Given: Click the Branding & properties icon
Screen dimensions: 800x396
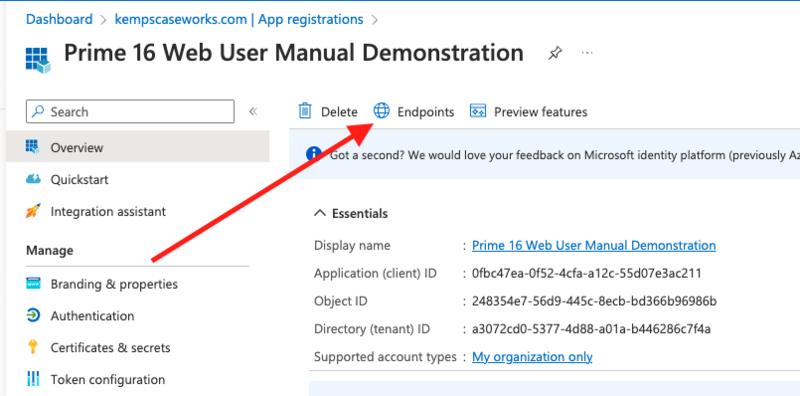Looking at the screenshot, I should click(33, 284).
